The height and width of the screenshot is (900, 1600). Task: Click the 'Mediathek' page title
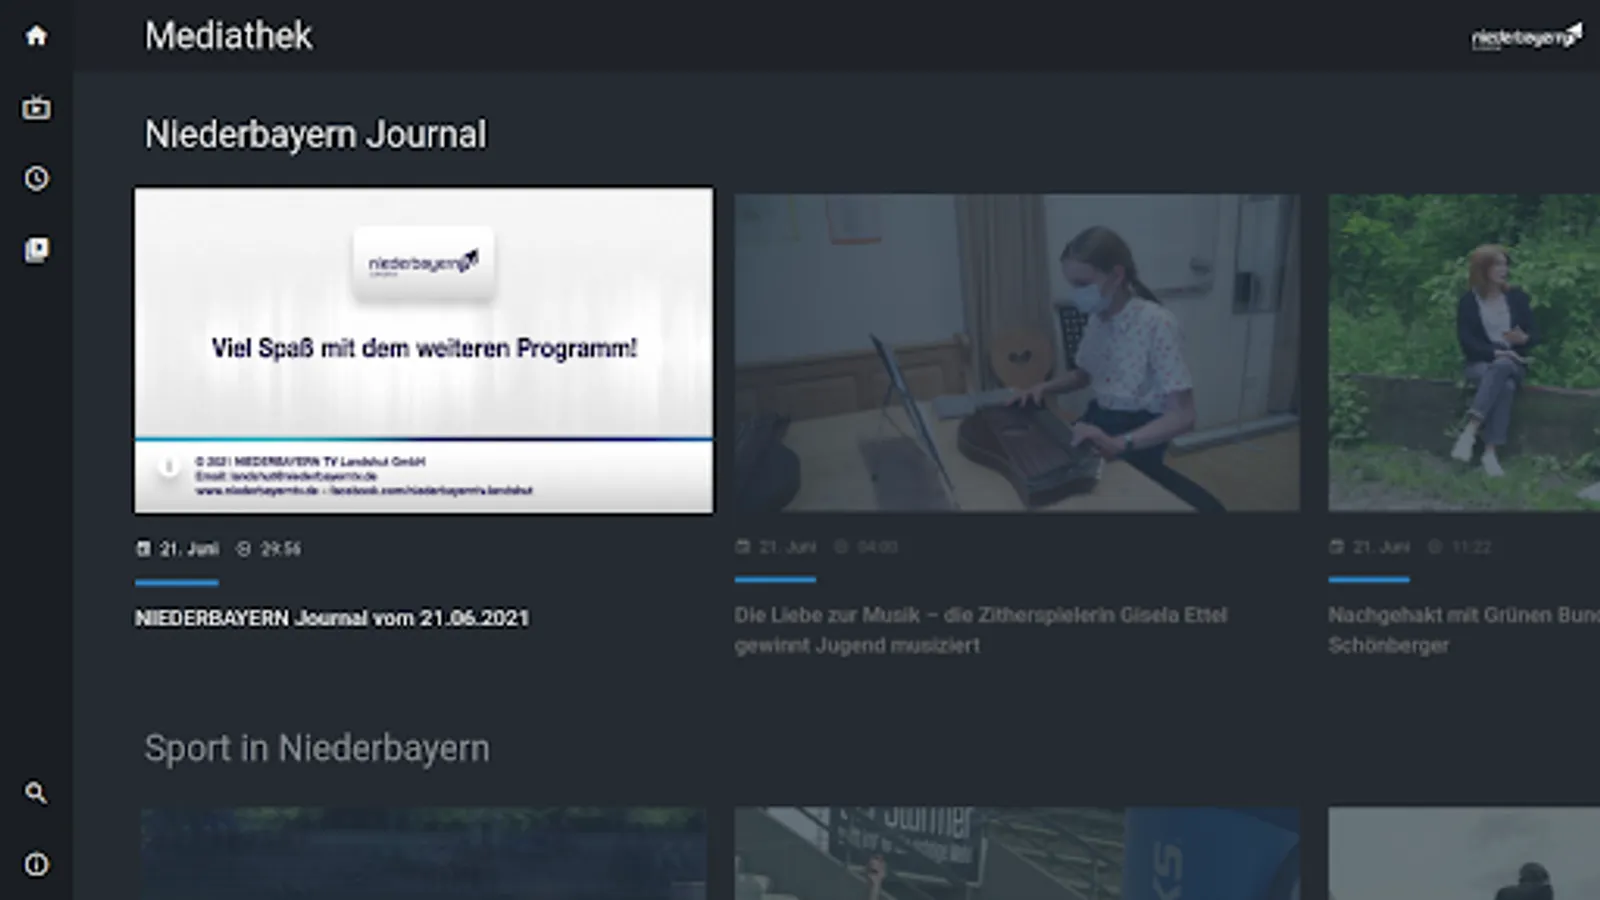[229, 36]
